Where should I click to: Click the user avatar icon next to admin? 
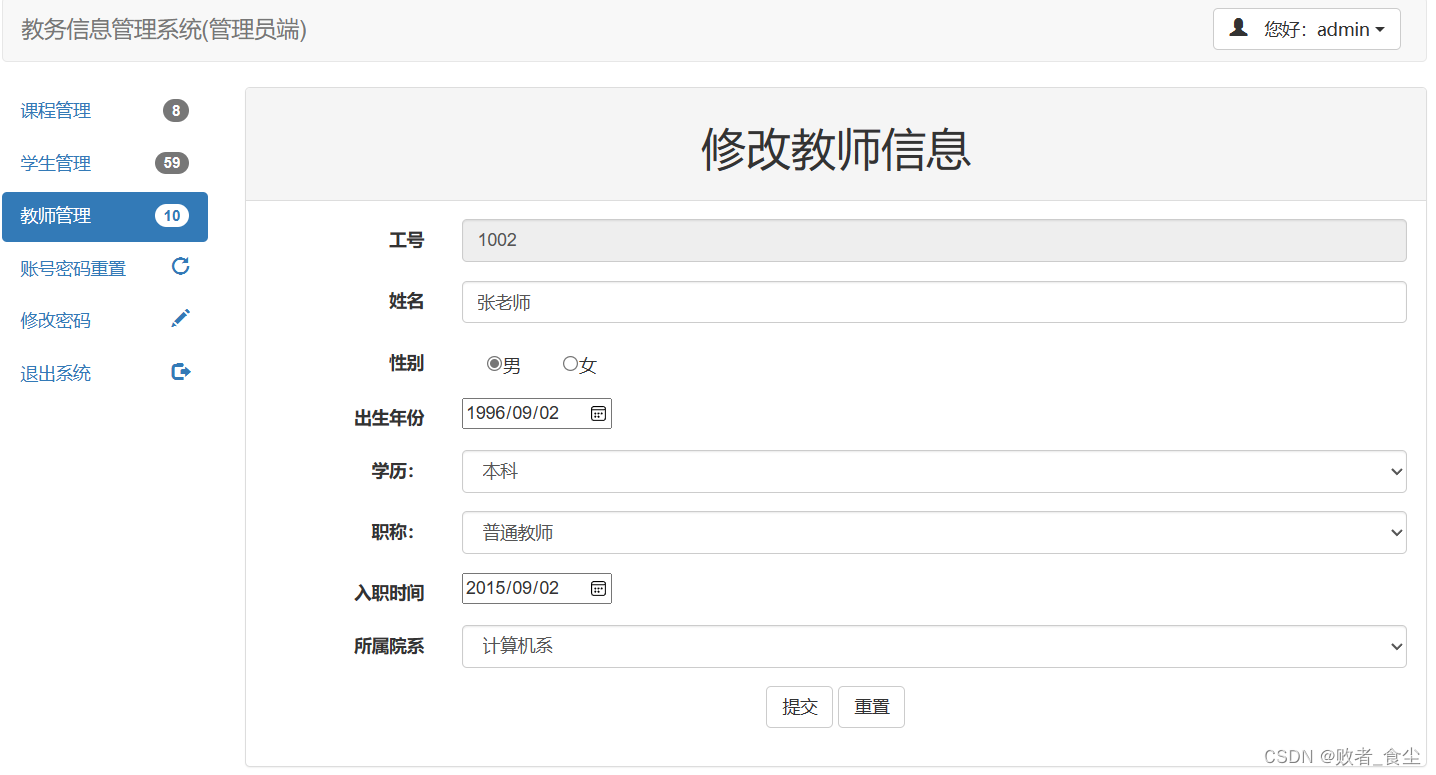[x=1238, y=28]
